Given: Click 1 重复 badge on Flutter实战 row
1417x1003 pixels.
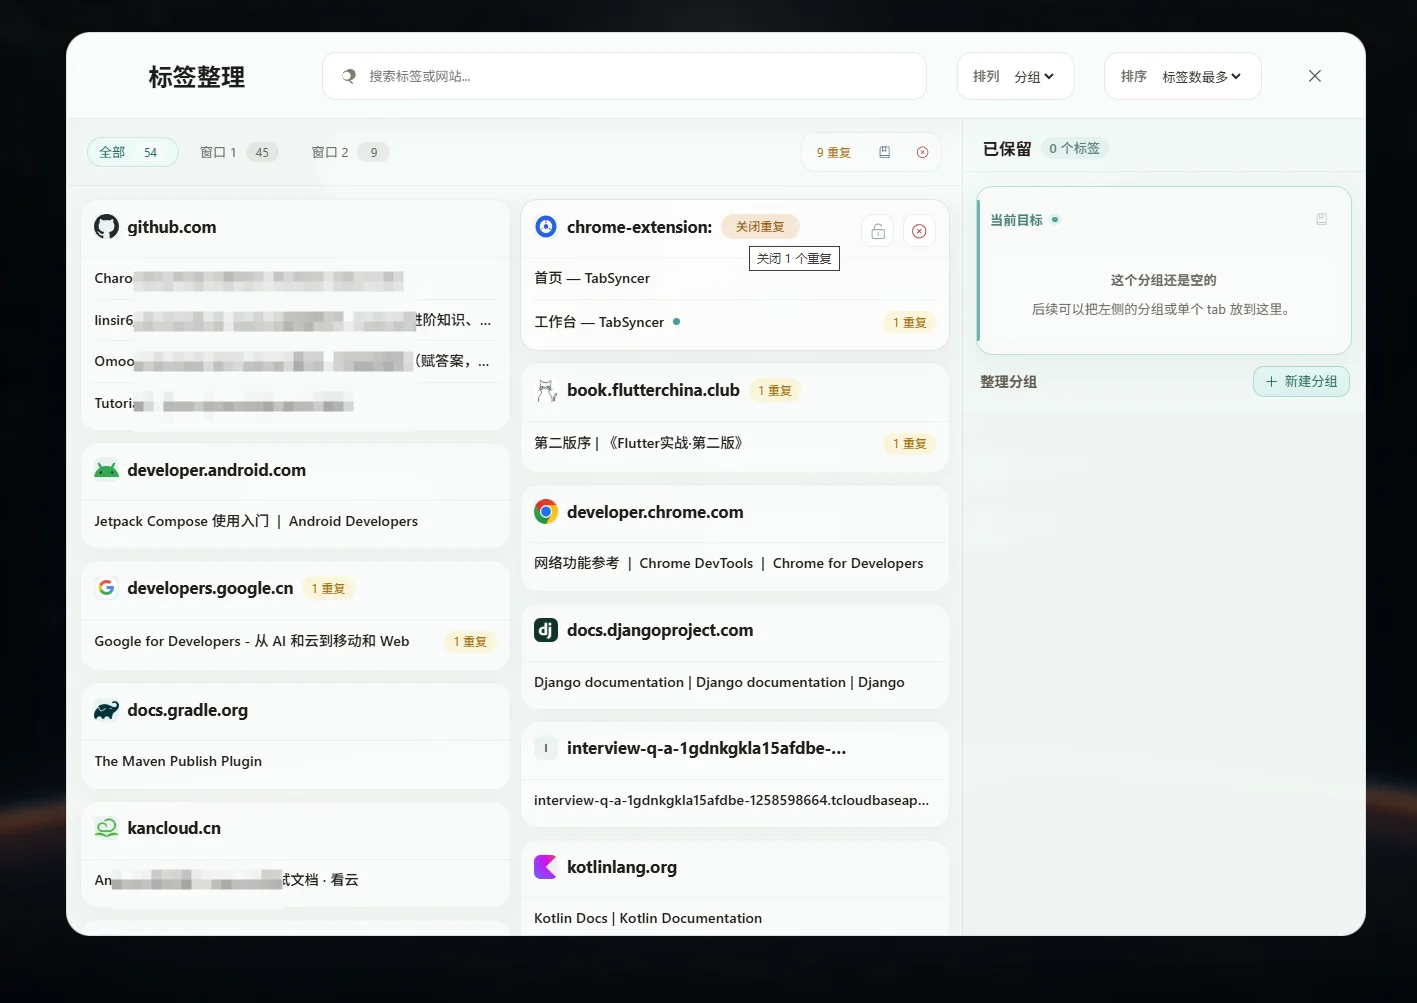Looking at the screenshot, I should [910, 444].
